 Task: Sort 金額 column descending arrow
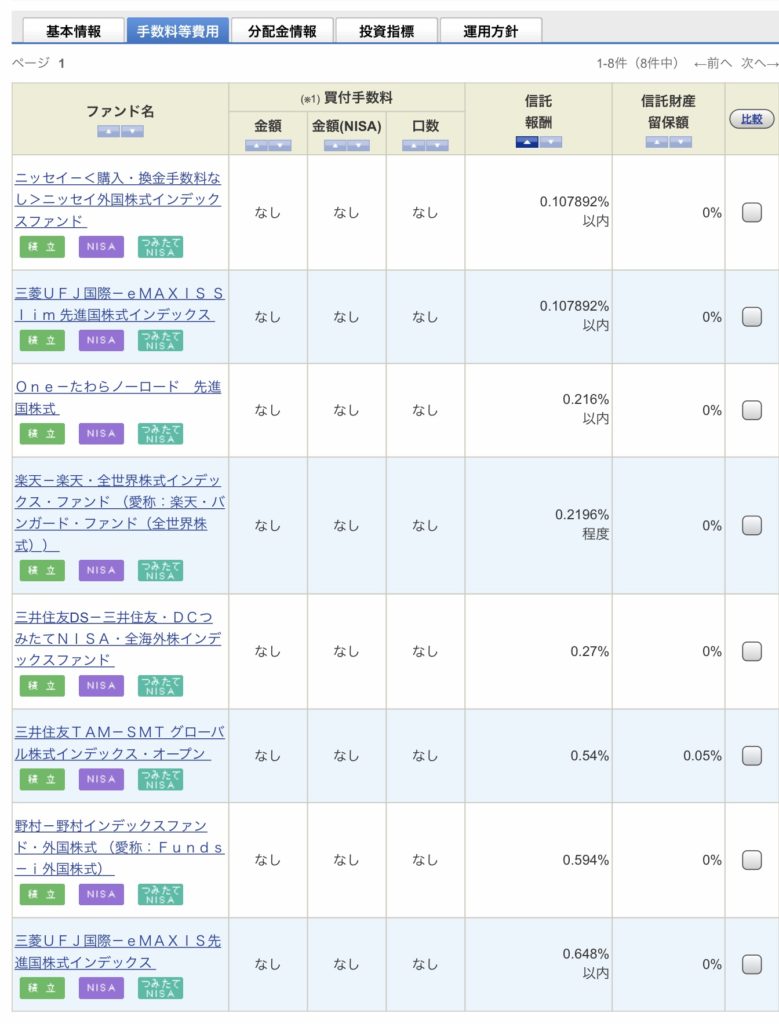tap(280, 145)
